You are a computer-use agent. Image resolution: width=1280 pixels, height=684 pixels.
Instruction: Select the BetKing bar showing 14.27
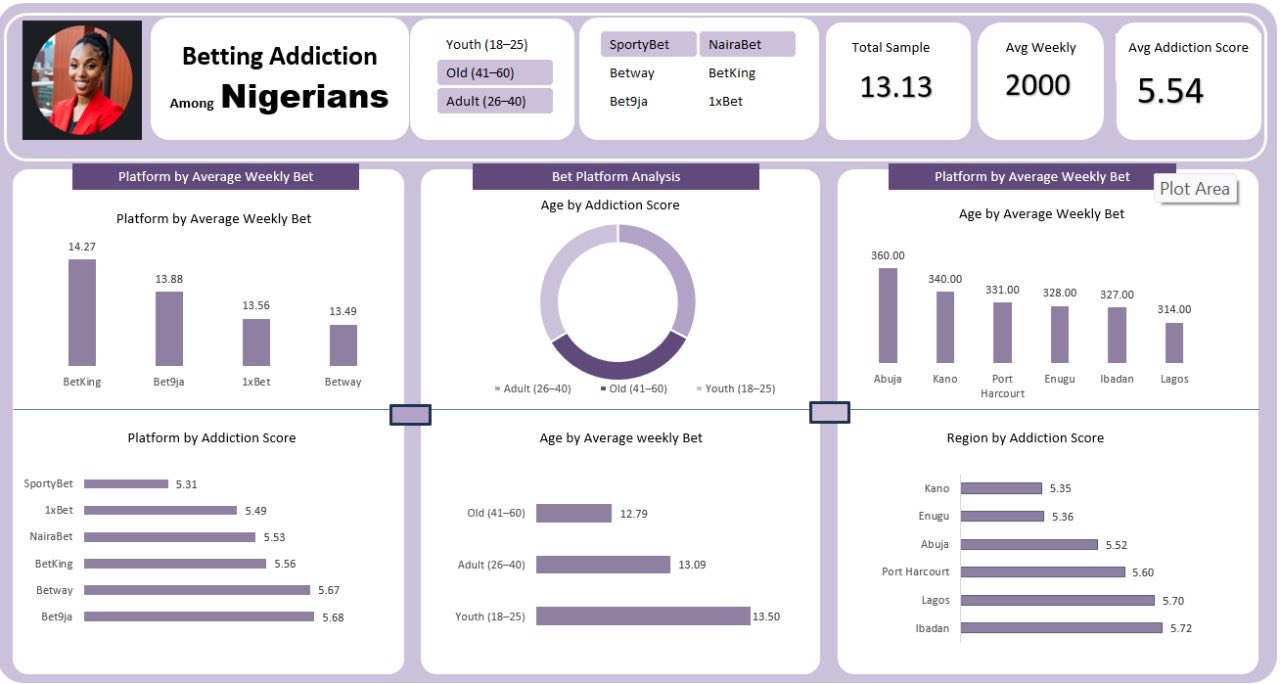pyautogui.click(x=82, y=312)
